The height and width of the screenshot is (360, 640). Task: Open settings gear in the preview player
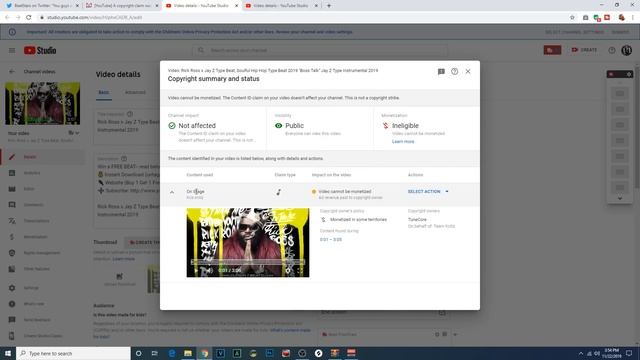[288, 270]
